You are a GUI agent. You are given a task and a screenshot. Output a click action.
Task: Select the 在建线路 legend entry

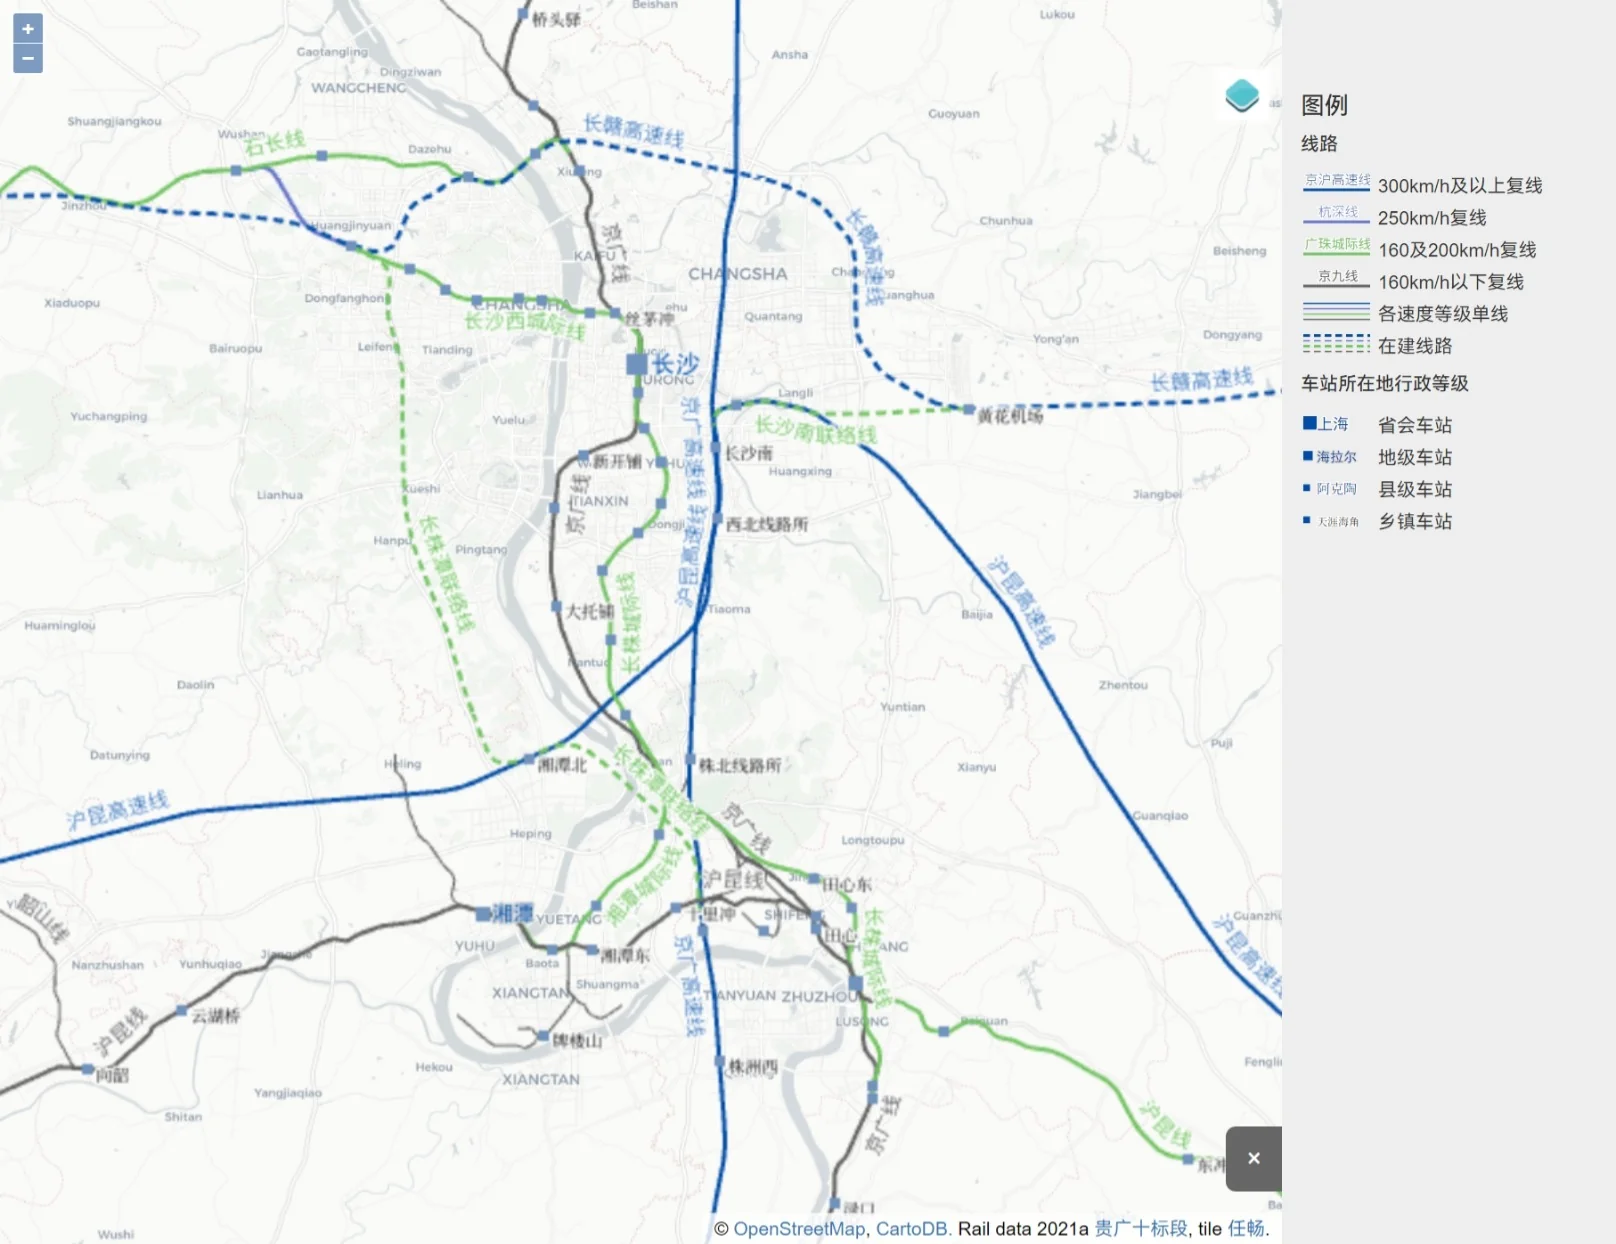1377,345
